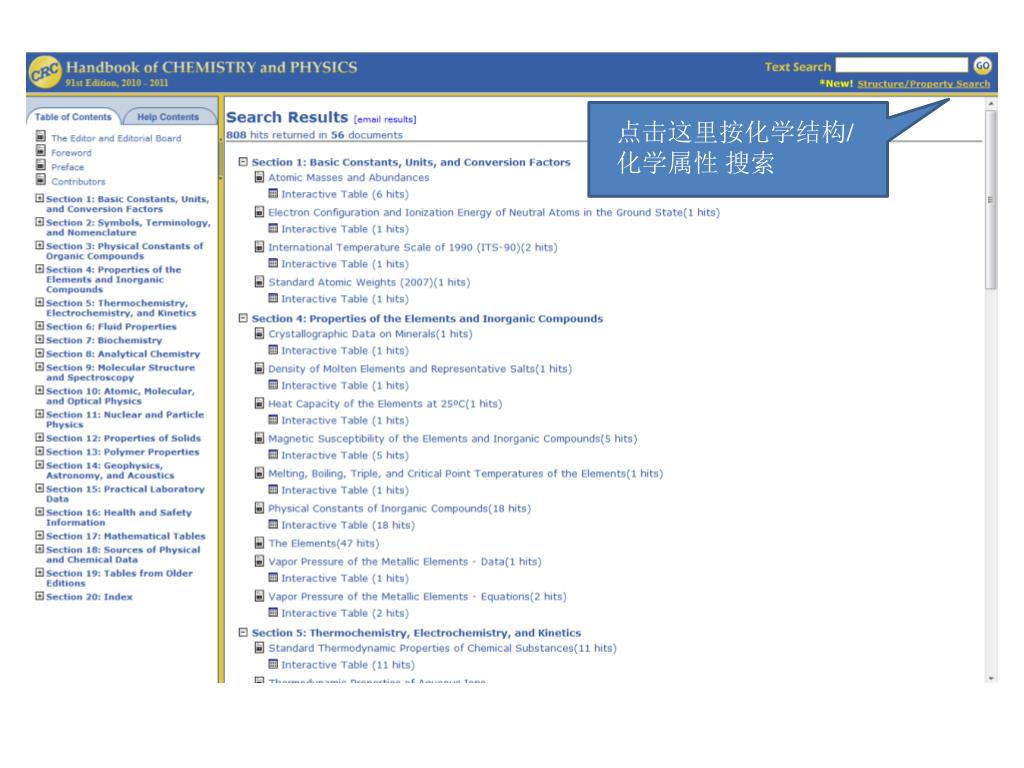1024x768 pixels.
Task: Click the Text Search input field
Action: (902, 65)
